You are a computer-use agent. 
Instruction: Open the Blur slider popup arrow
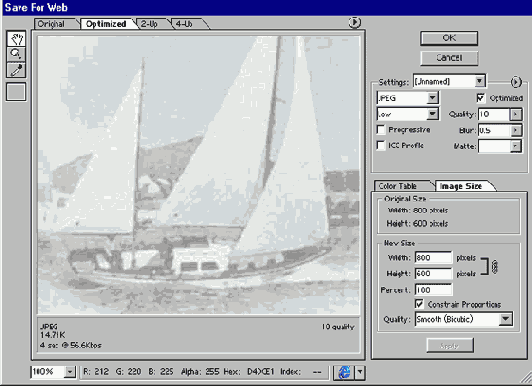coord(515,130)
